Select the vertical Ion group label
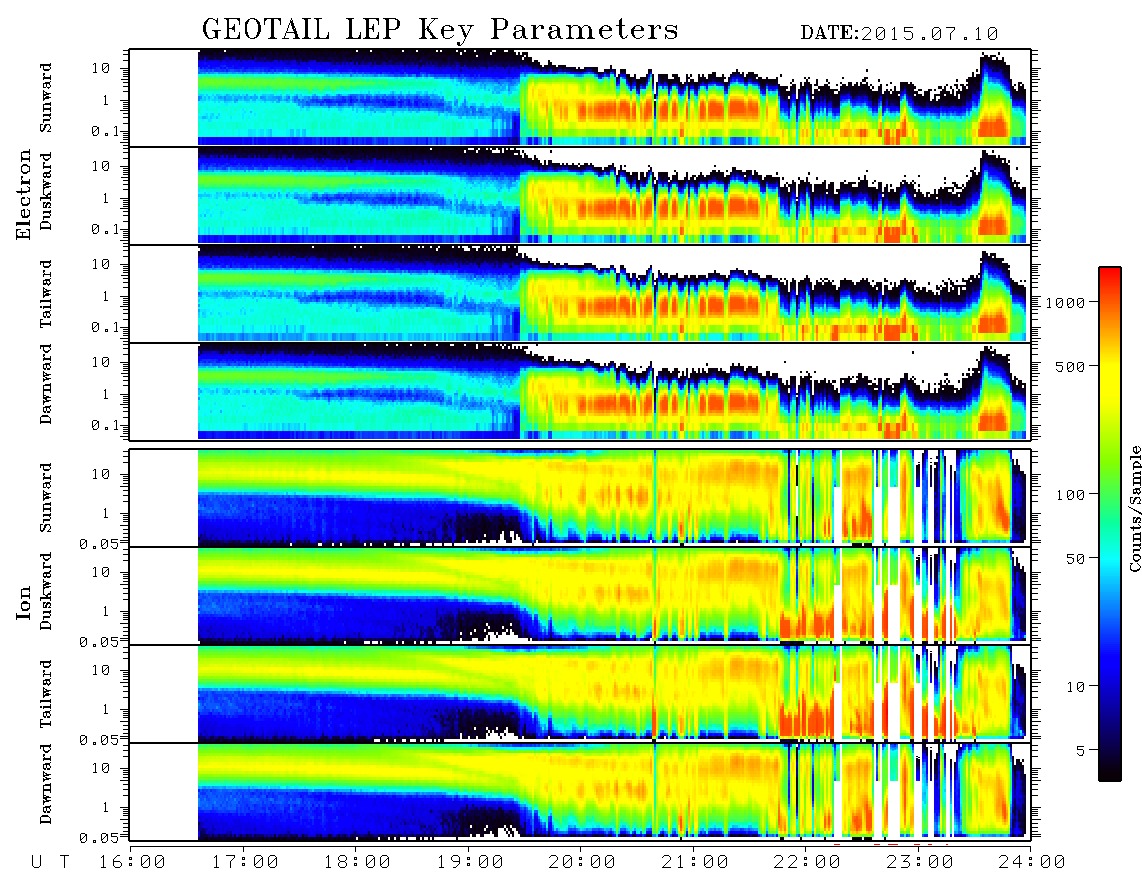The image size is (1142, 880). point(24,602)
